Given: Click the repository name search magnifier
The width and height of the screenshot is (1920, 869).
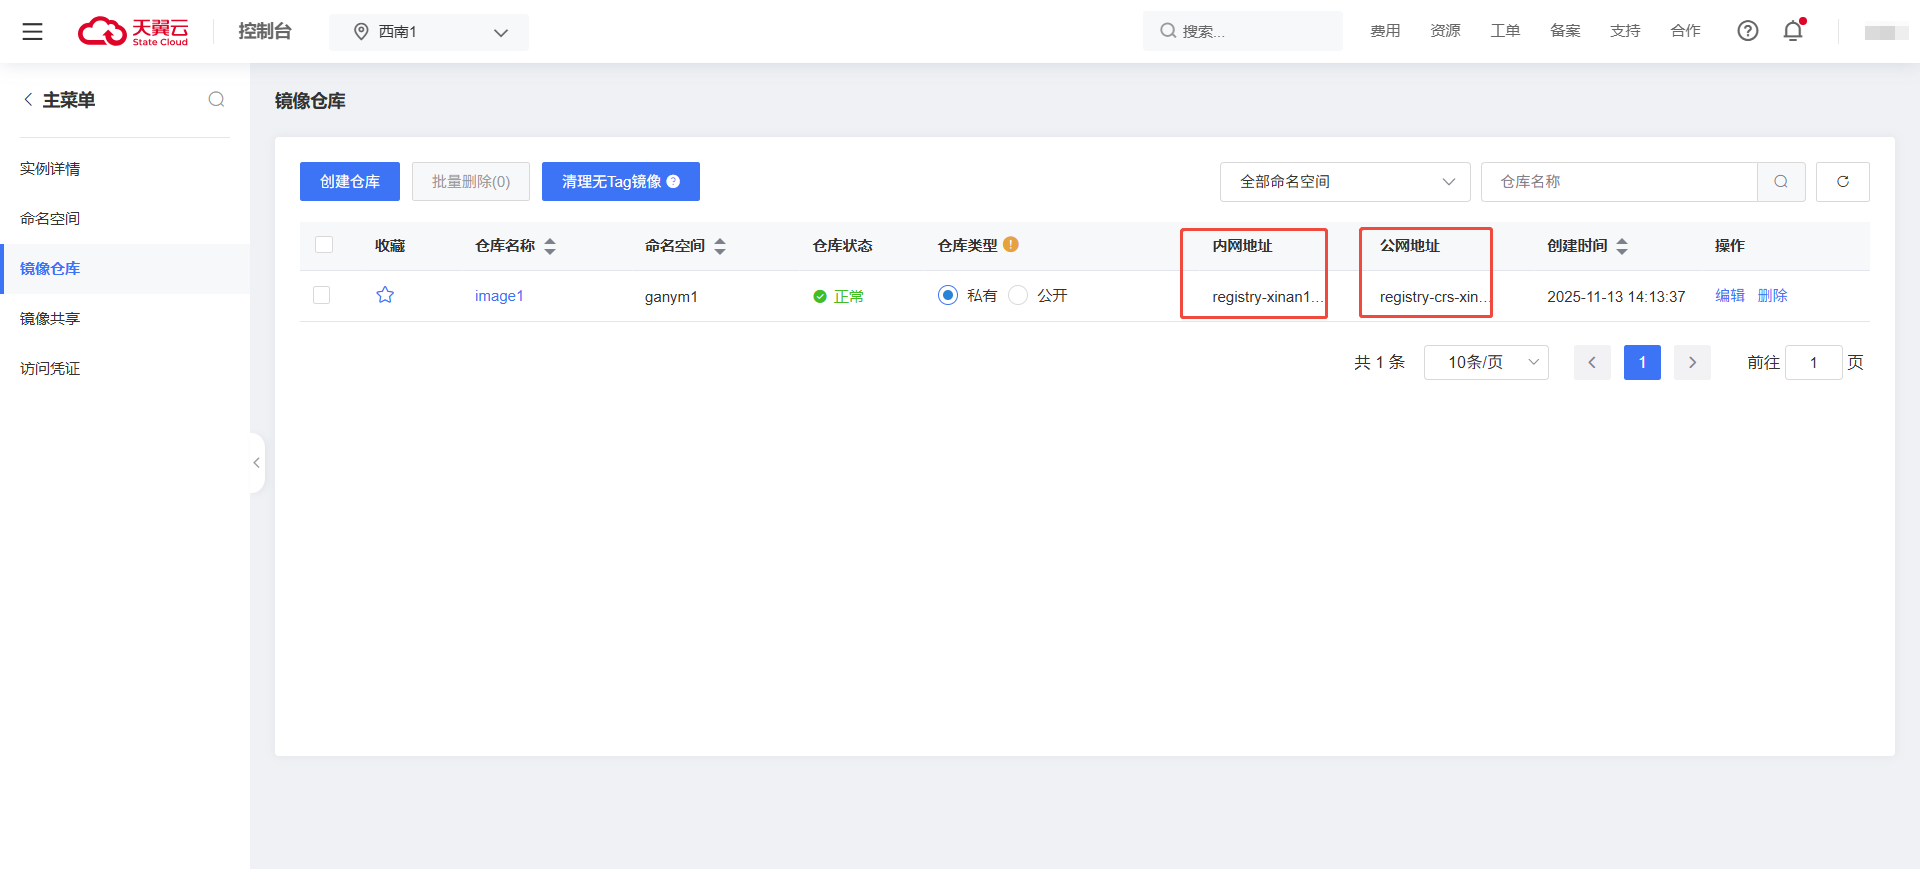Looking at the screenshot, I should point(1780,182).
